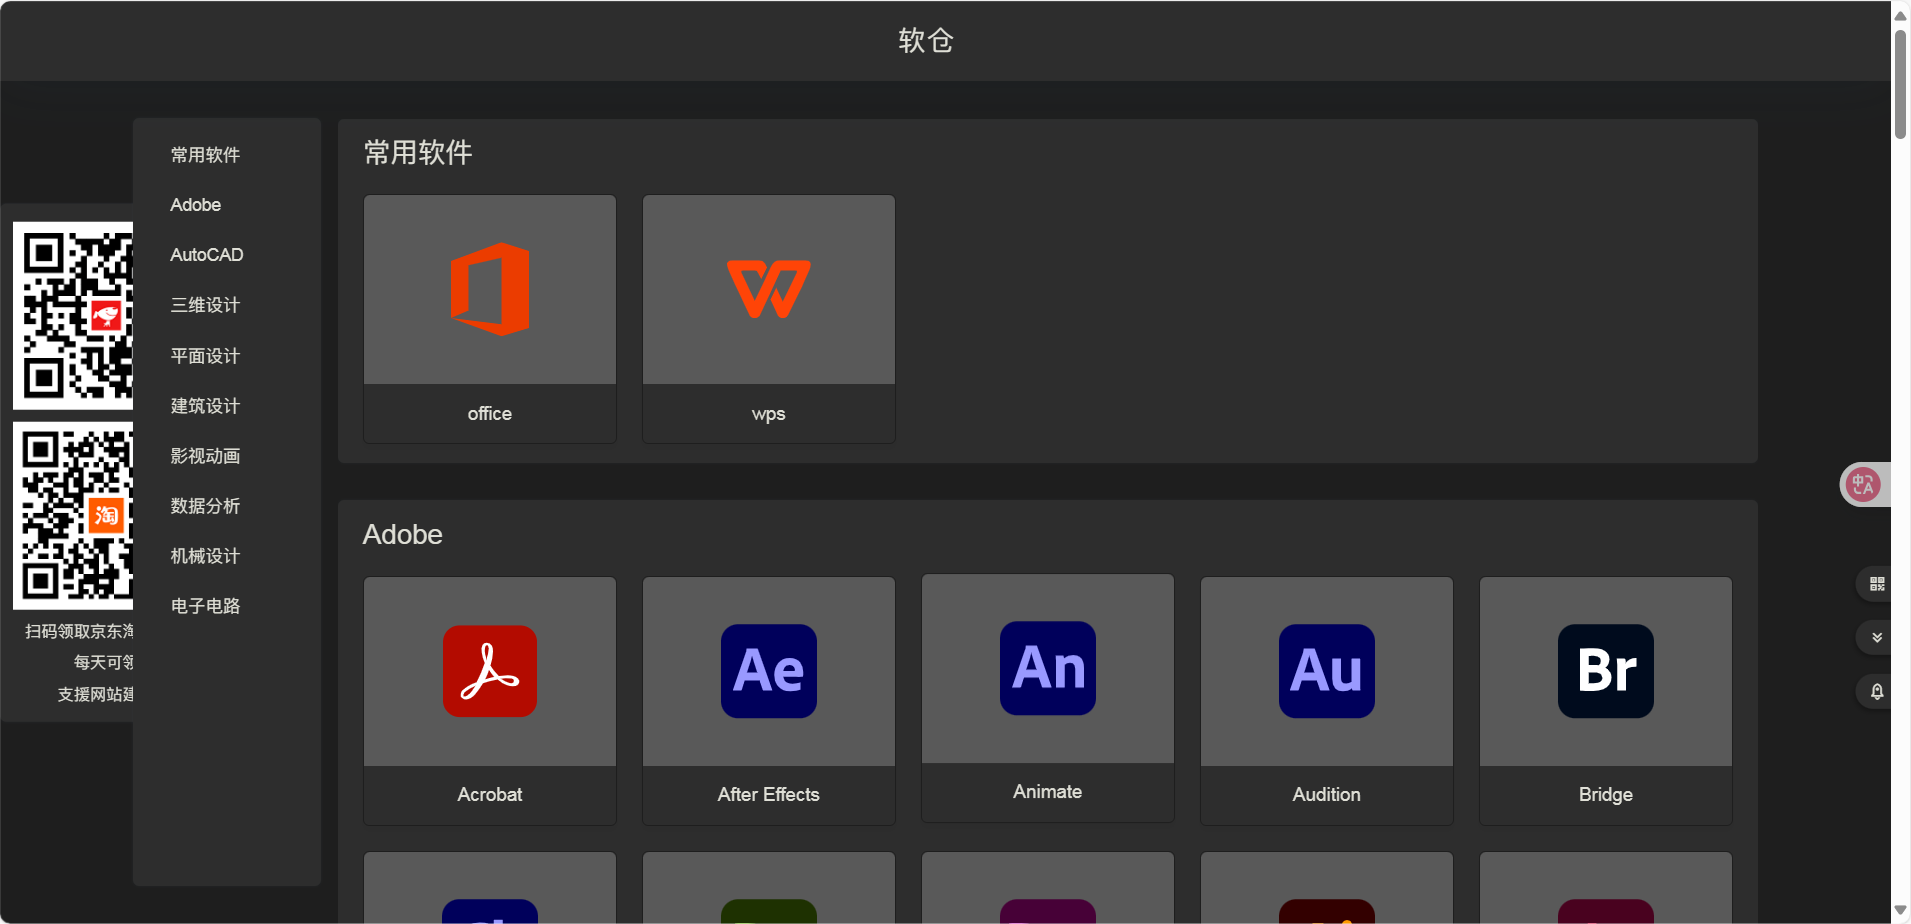Click the Adobe section heading
This screenshot has height=924, width=1911.
tap(402, 535)
